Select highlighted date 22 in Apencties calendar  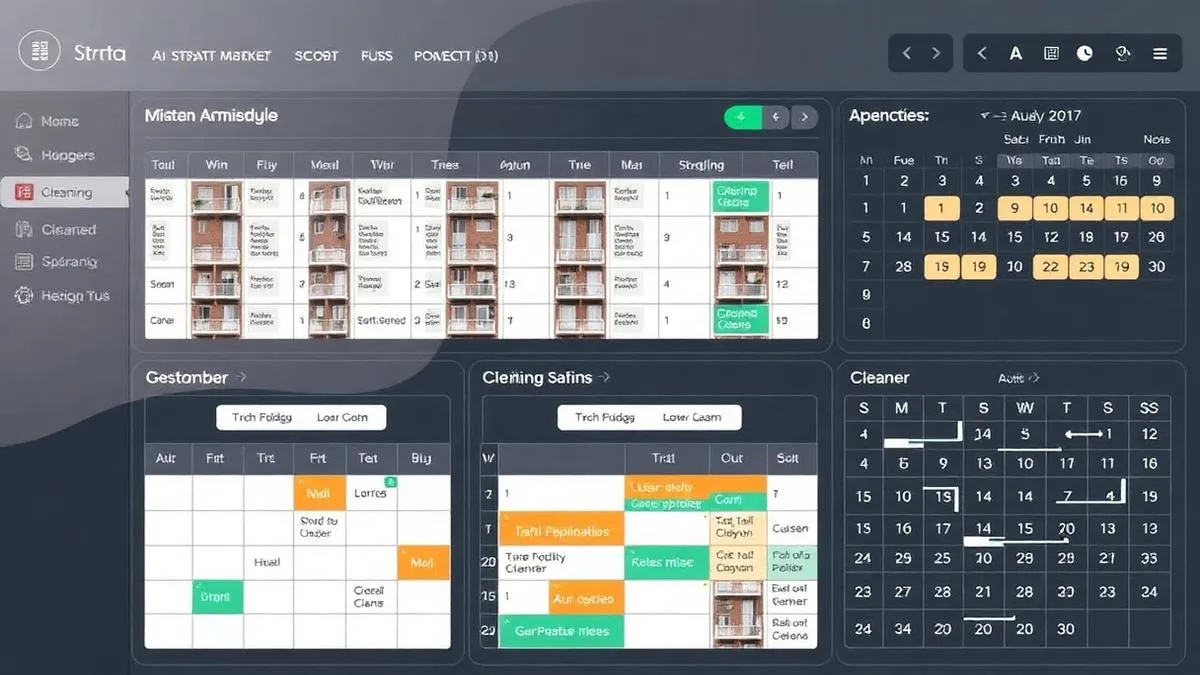[x=1050, y=266]
